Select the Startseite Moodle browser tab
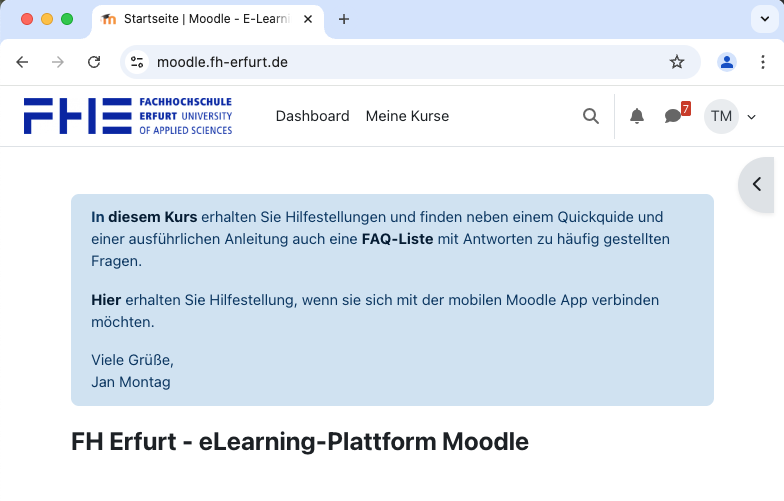 coord(200,19)
